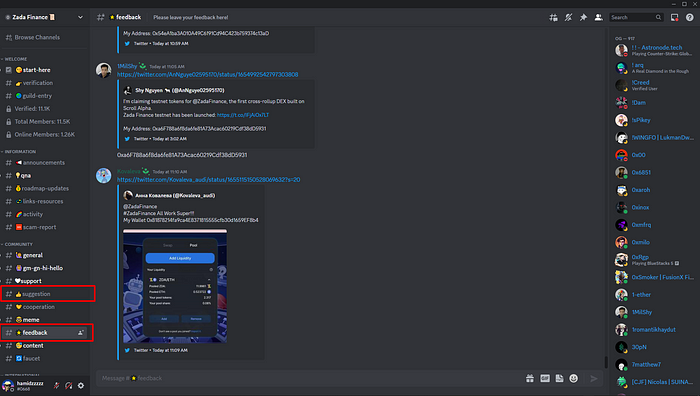Open user settings gear
The width and height of the screenshot is (700, 396).
click(81, 385)
